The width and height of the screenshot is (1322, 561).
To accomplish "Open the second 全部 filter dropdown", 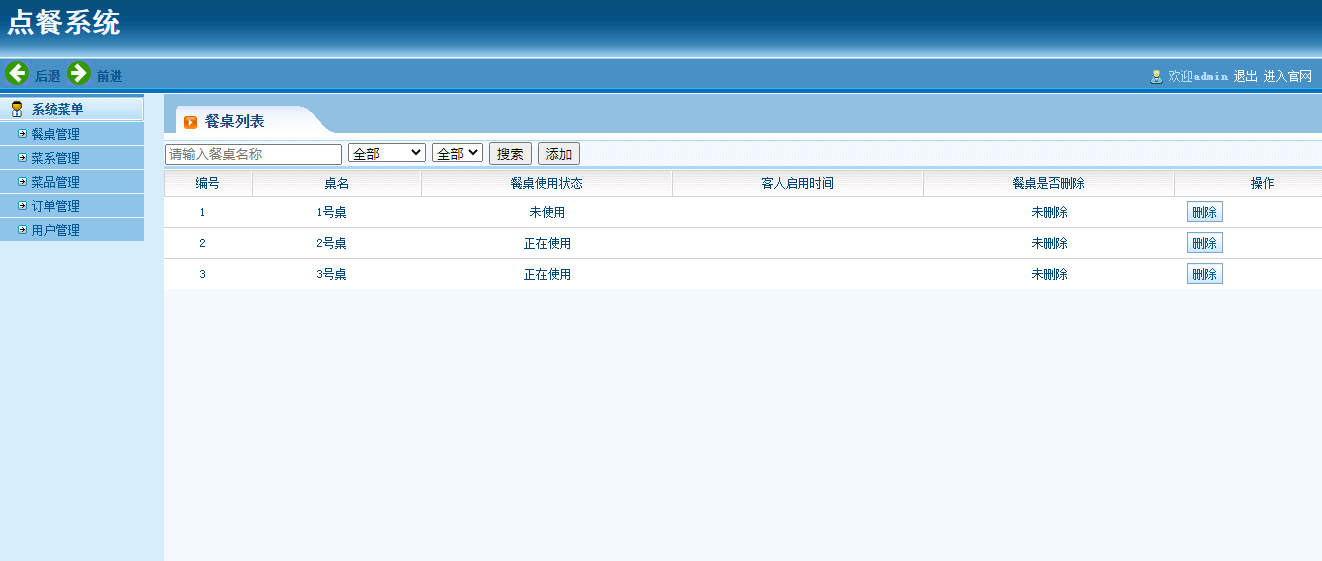I will coord(457,153).
